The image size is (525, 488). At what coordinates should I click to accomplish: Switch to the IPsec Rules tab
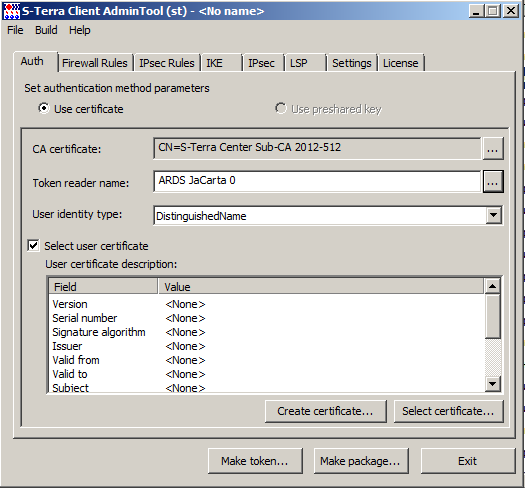pos(167,63)
